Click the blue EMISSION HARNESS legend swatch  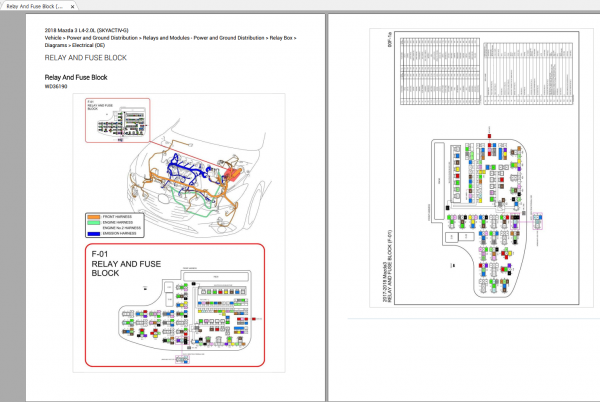click(x=94, y=233)
